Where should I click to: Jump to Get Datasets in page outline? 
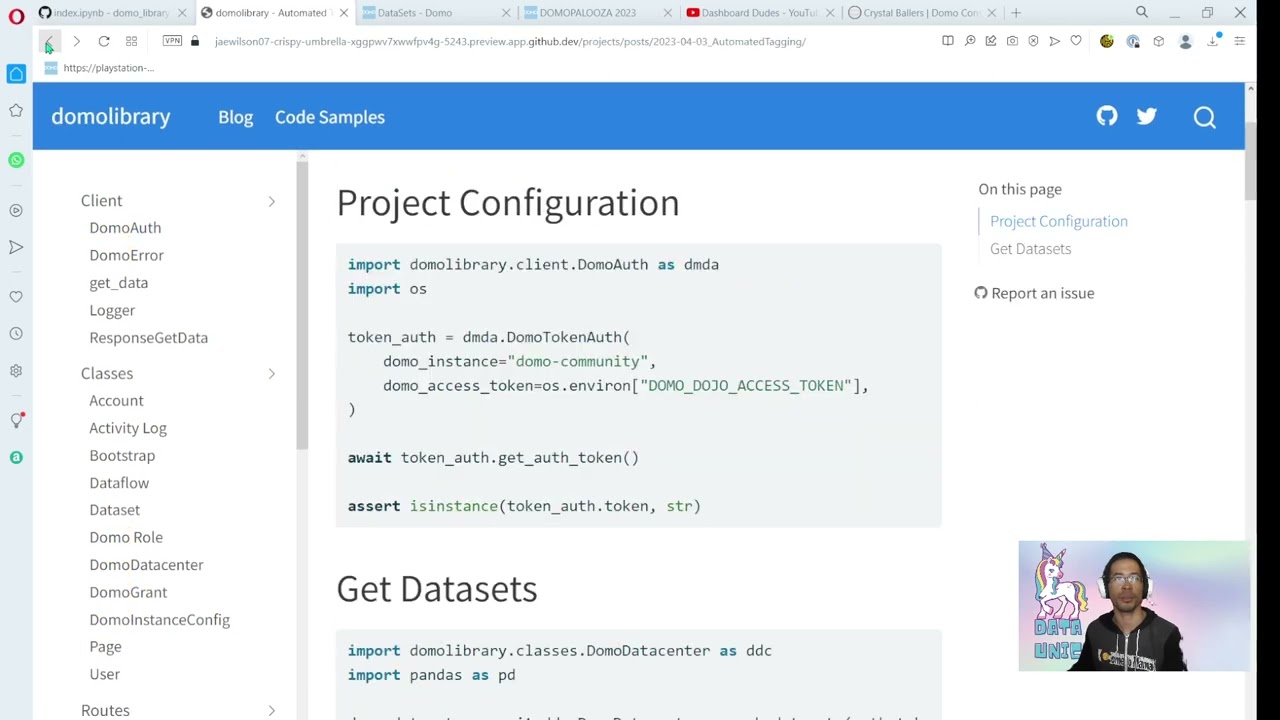1030,249
